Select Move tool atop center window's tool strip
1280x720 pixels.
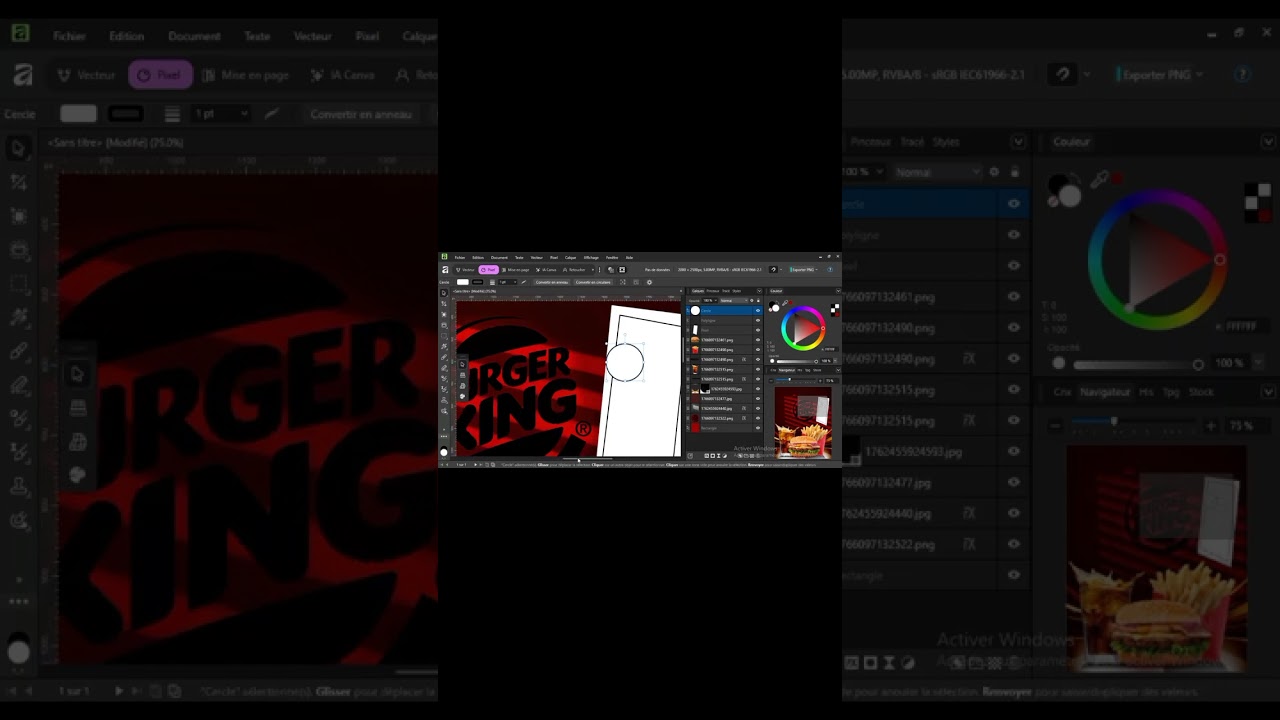[x=444, y=293]
